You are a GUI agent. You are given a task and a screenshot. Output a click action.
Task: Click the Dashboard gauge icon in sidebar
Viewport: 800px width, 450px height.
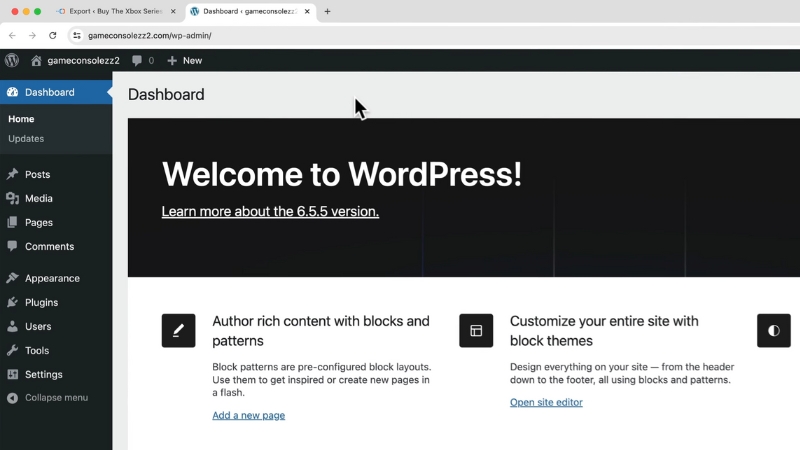(x=12, y=92)
